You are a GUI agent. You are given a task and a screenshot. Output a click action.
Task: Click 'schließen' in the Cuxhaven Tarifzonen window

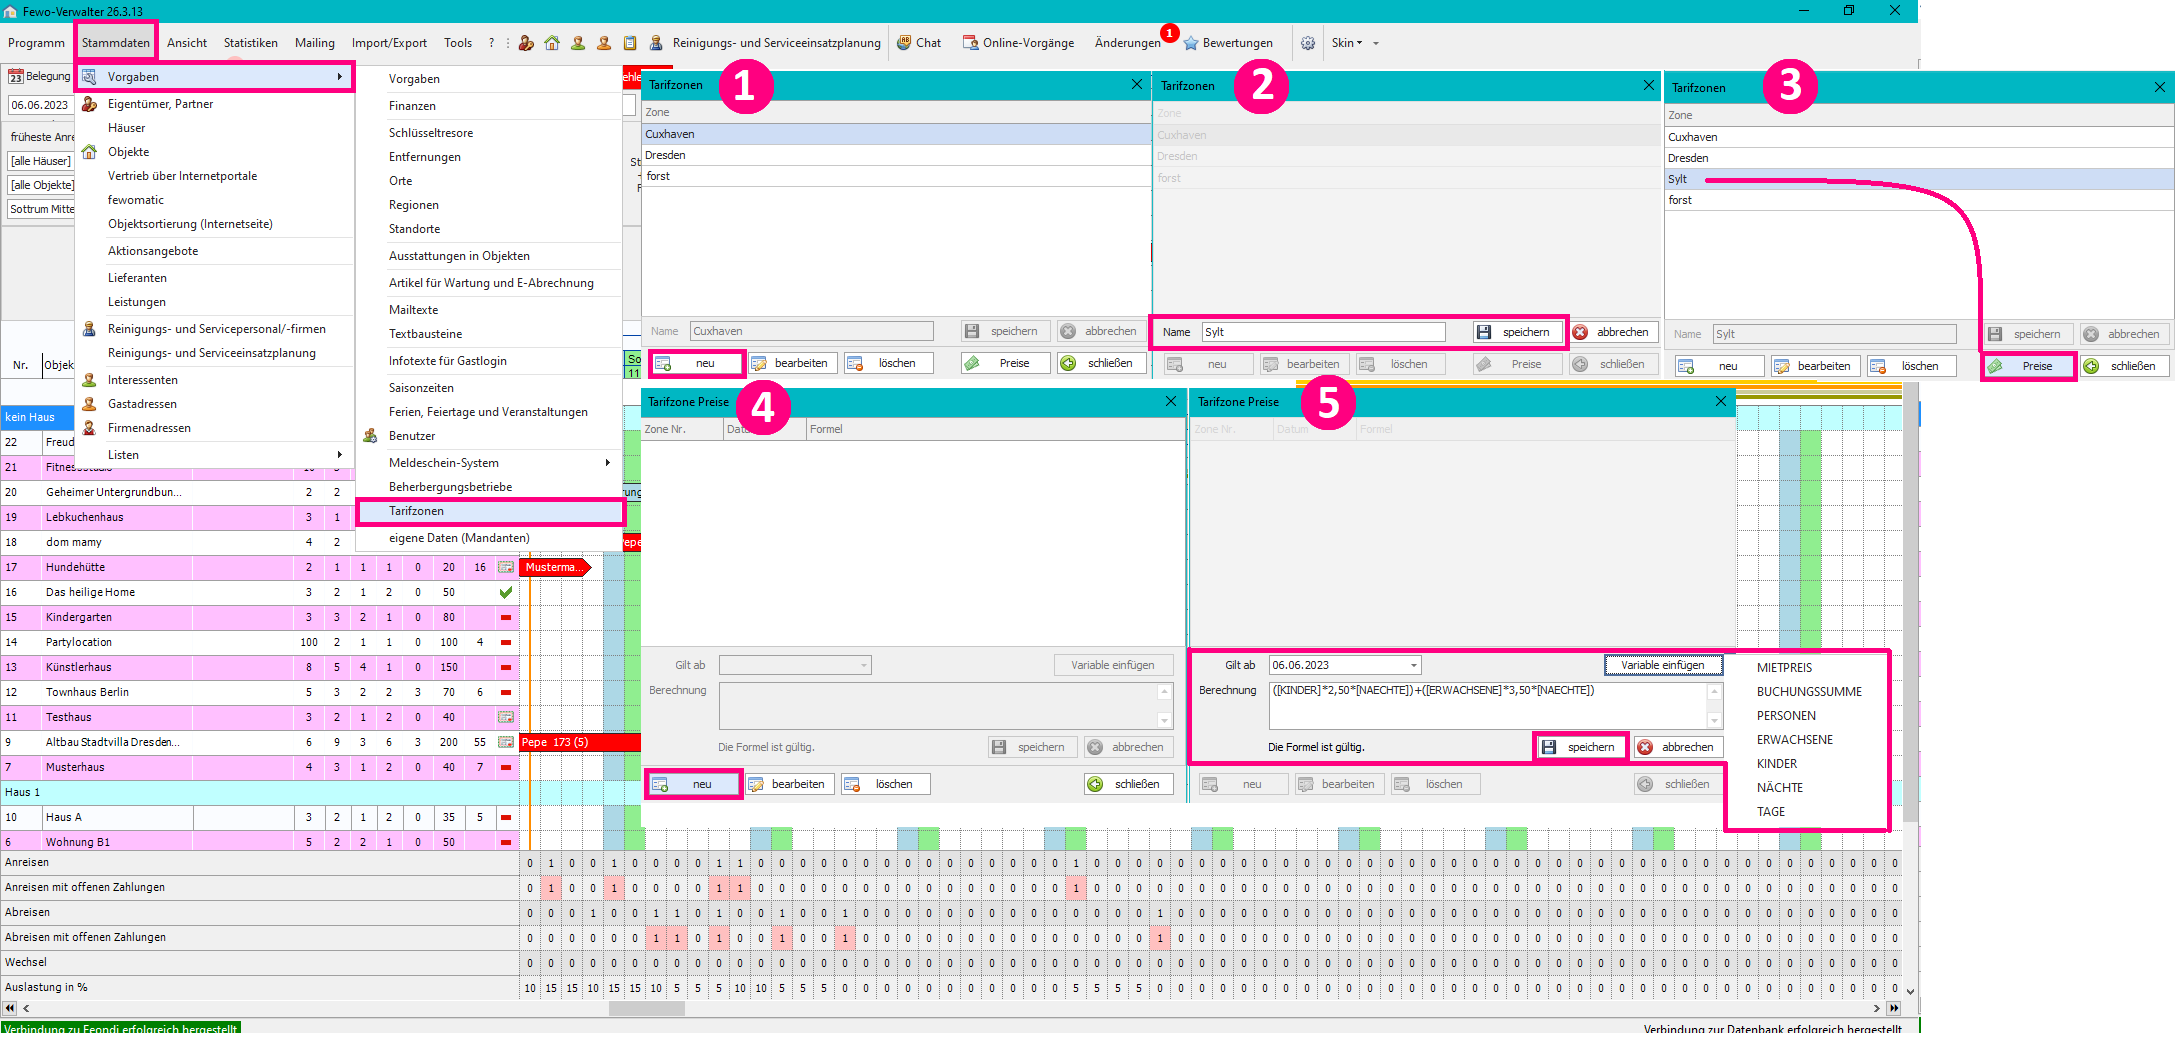coord(1101,363)
